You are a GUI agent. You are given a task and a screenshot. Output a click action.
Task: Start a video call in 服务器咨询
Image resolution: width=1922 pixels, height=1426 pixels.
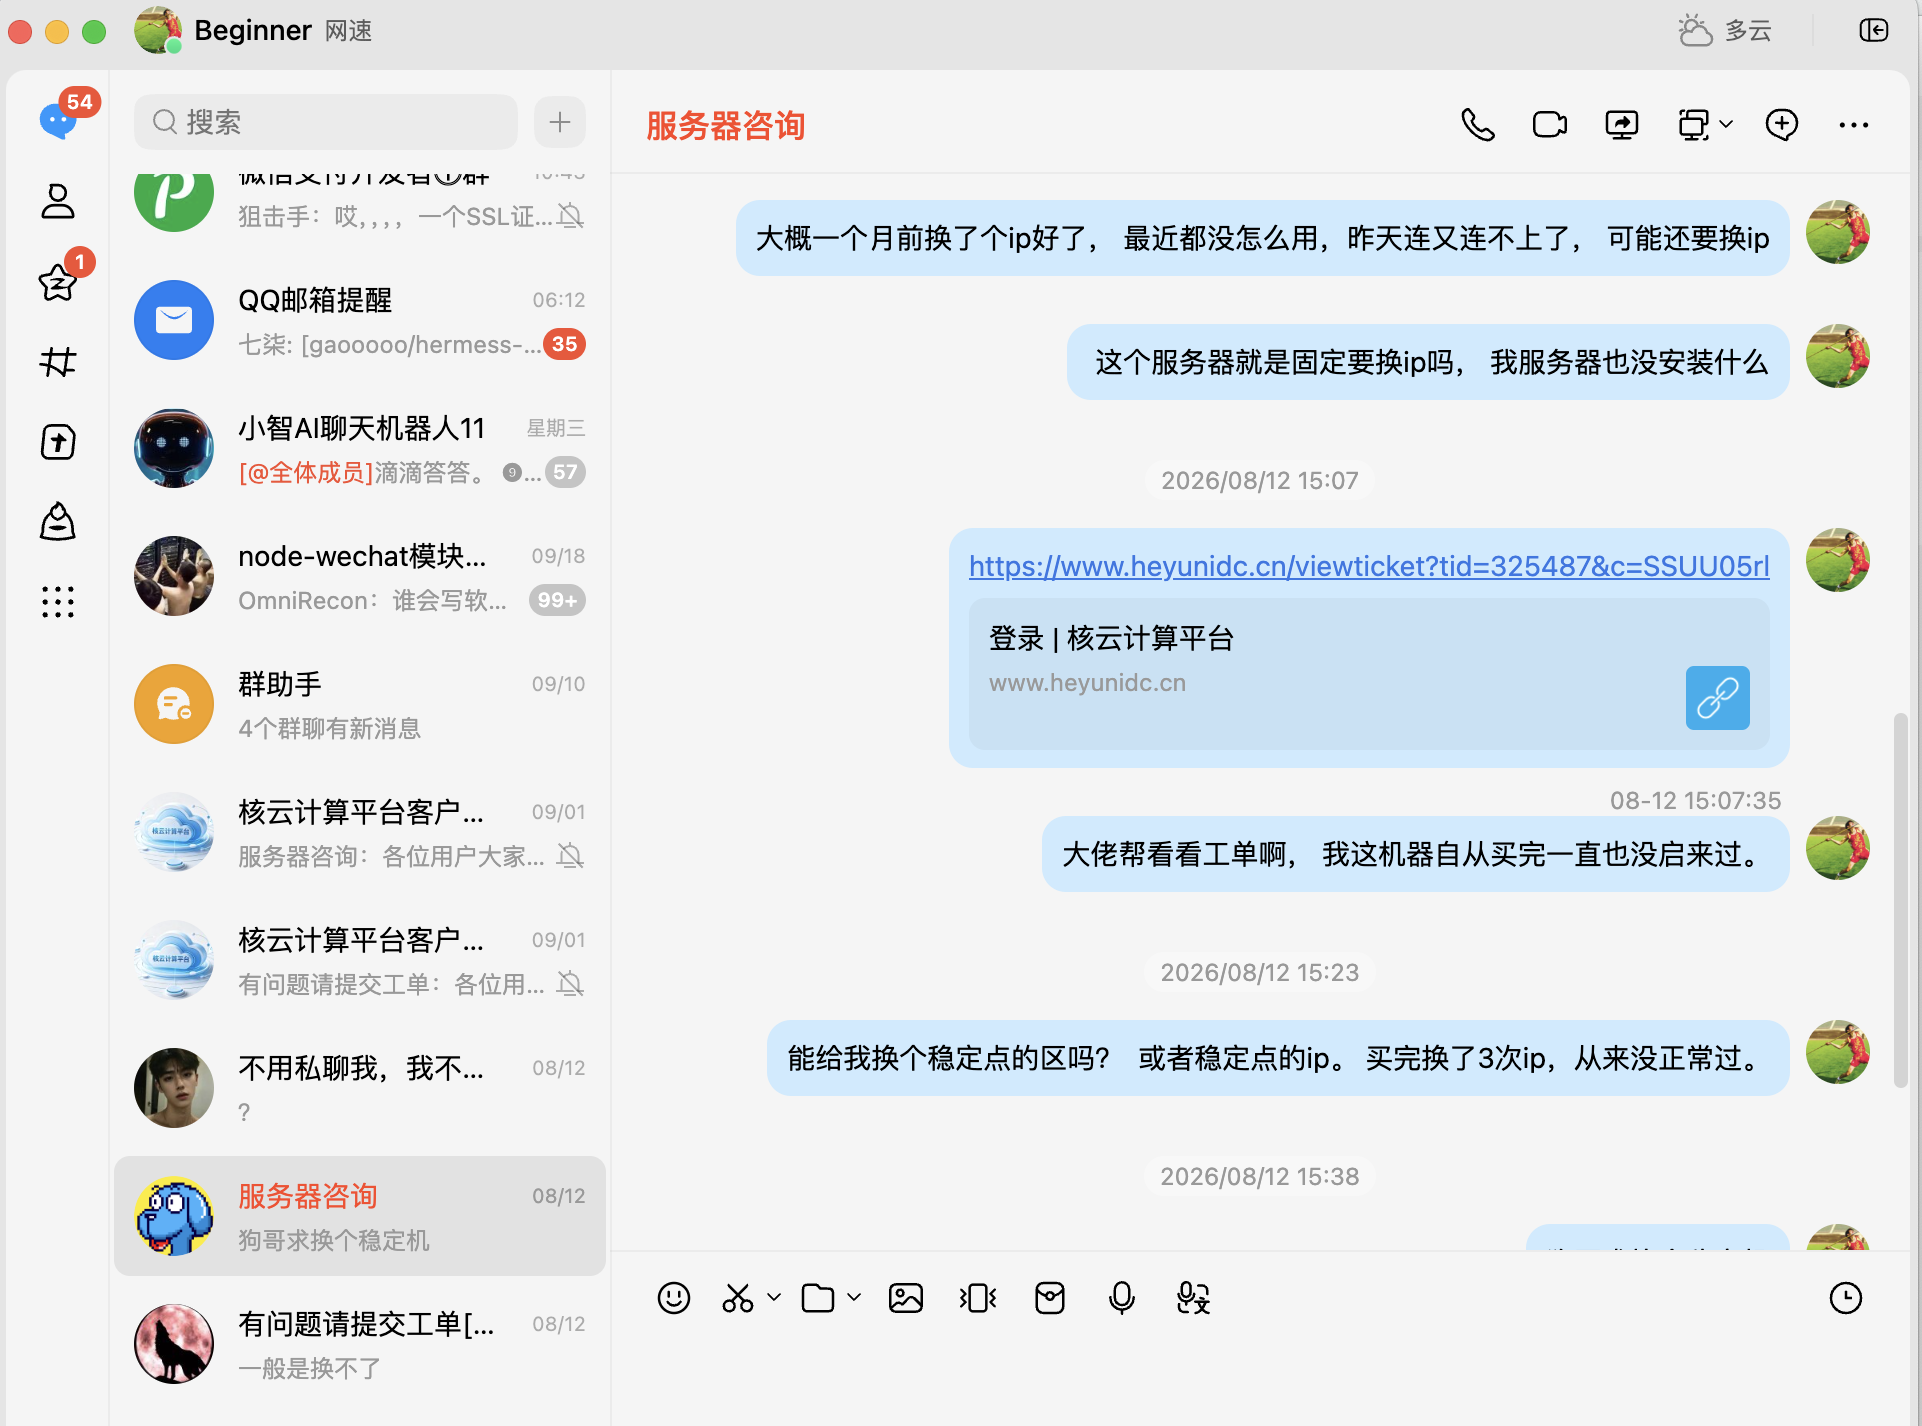[1550, 125]
